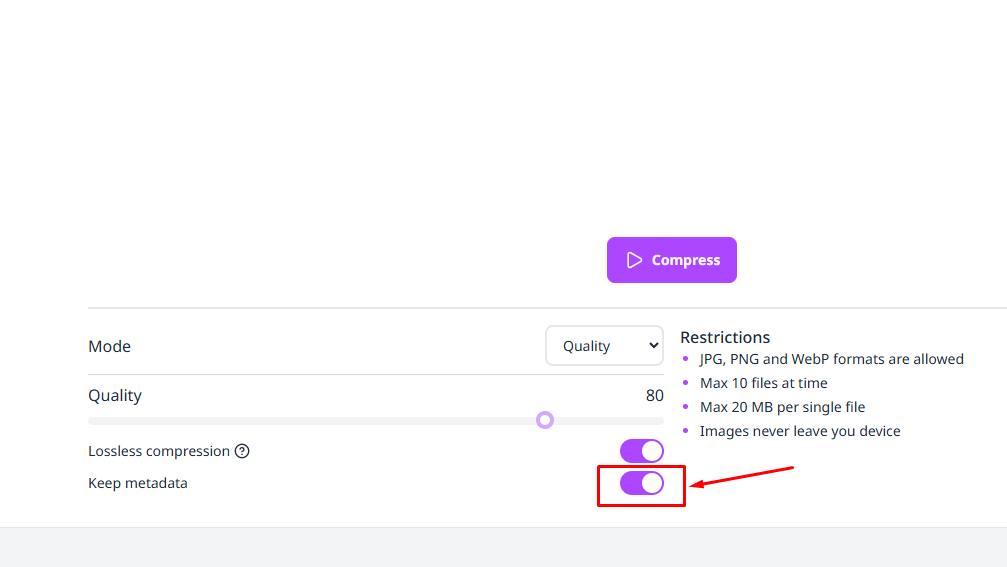Viewport: 1007px width, 567px height.
Task: Click the play icon inside Compress button
Action: coord(634,260)
